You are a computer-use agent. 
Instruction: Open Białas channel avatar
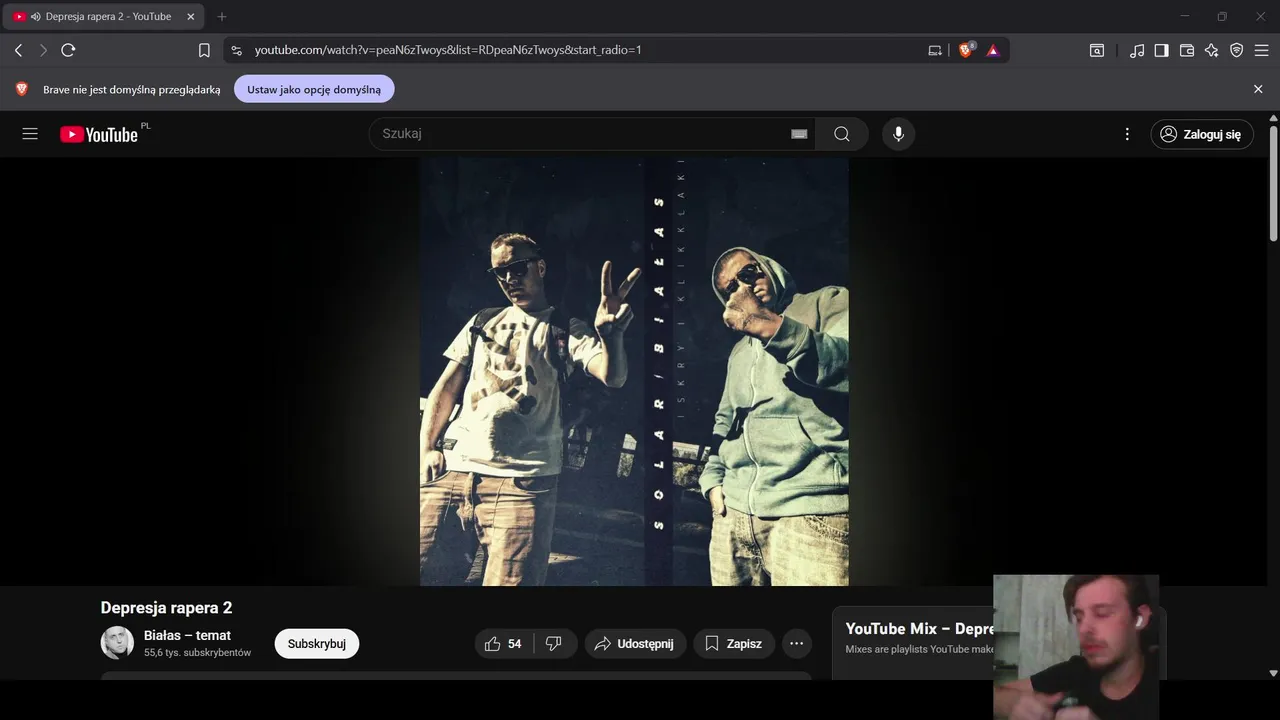coord(117,643)
